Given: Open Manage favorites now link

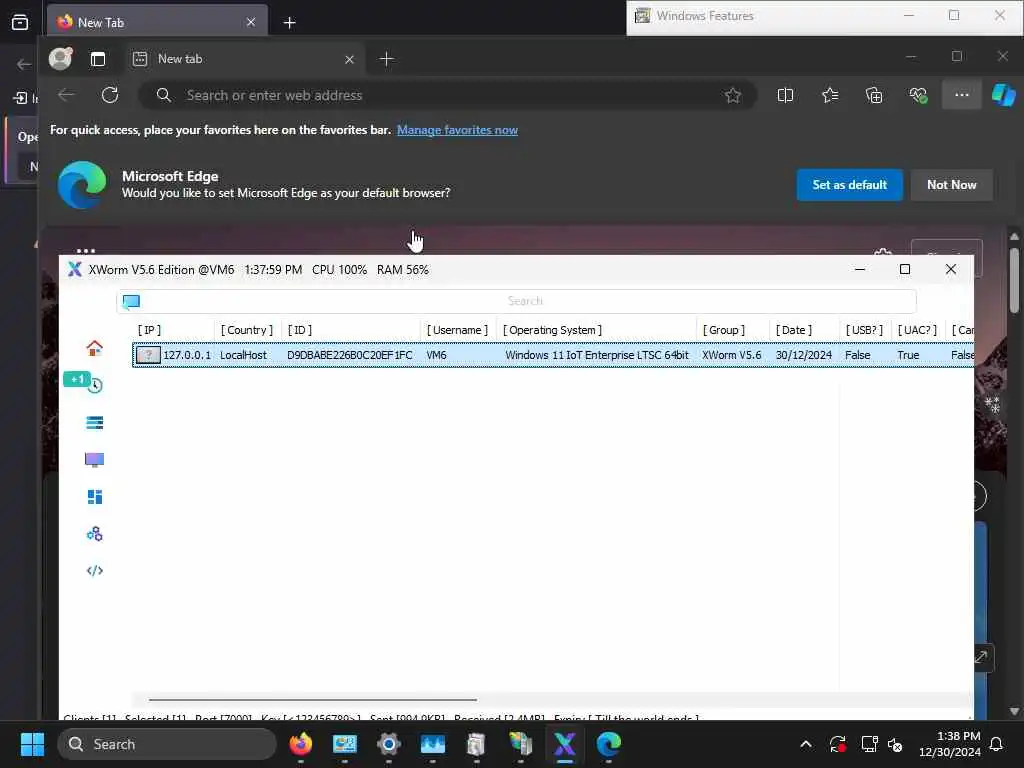Looking at the screenshot, I should 457,130.
